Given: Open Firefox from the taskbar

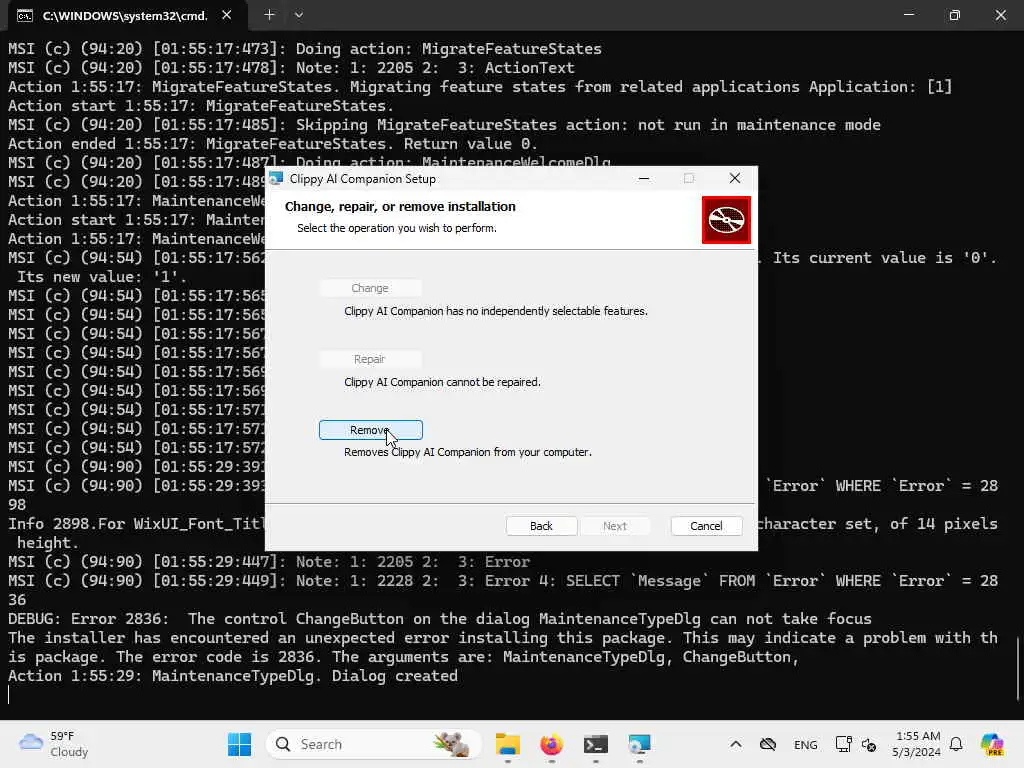Looking at the screenshot, I should tap(552, 744).
